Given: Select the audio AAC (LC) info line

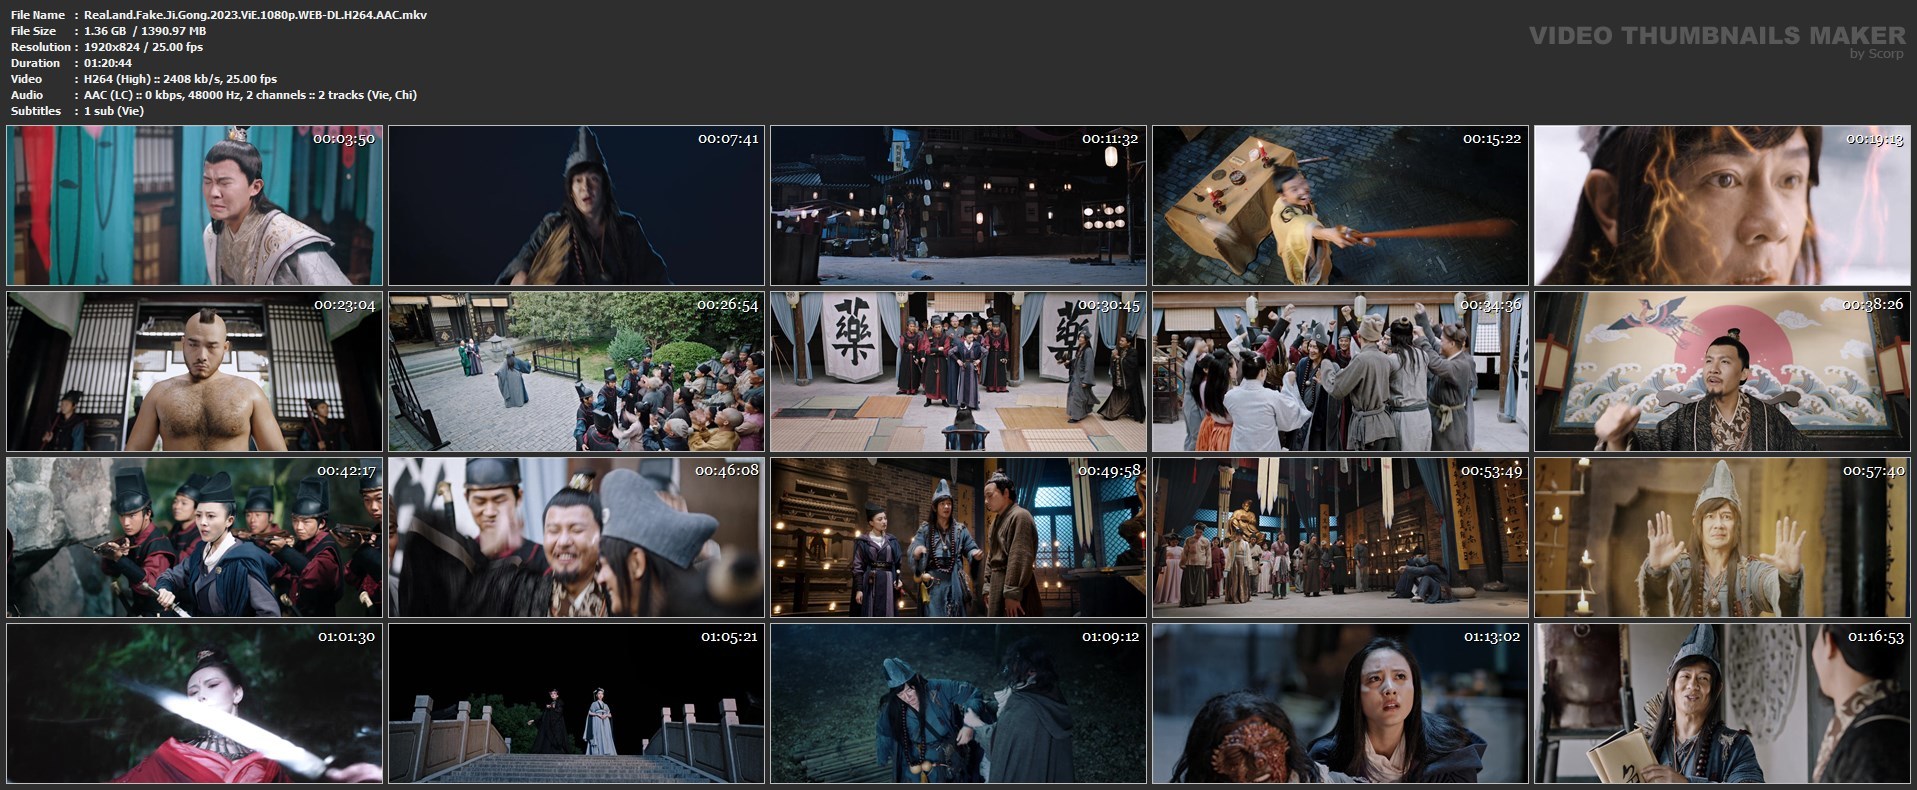Looking at the screenshot, I should pyautogui.click(x=250, y=95).
